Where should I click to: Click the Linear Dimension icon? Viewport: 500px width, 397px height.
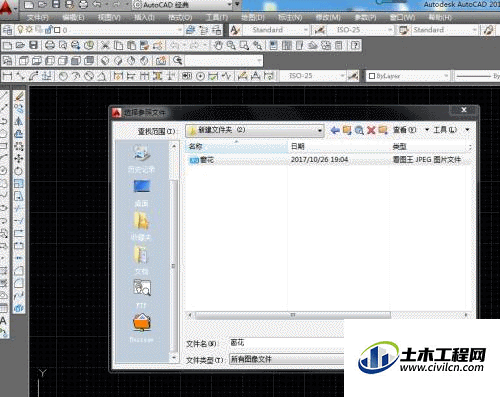tap(7, 76)
